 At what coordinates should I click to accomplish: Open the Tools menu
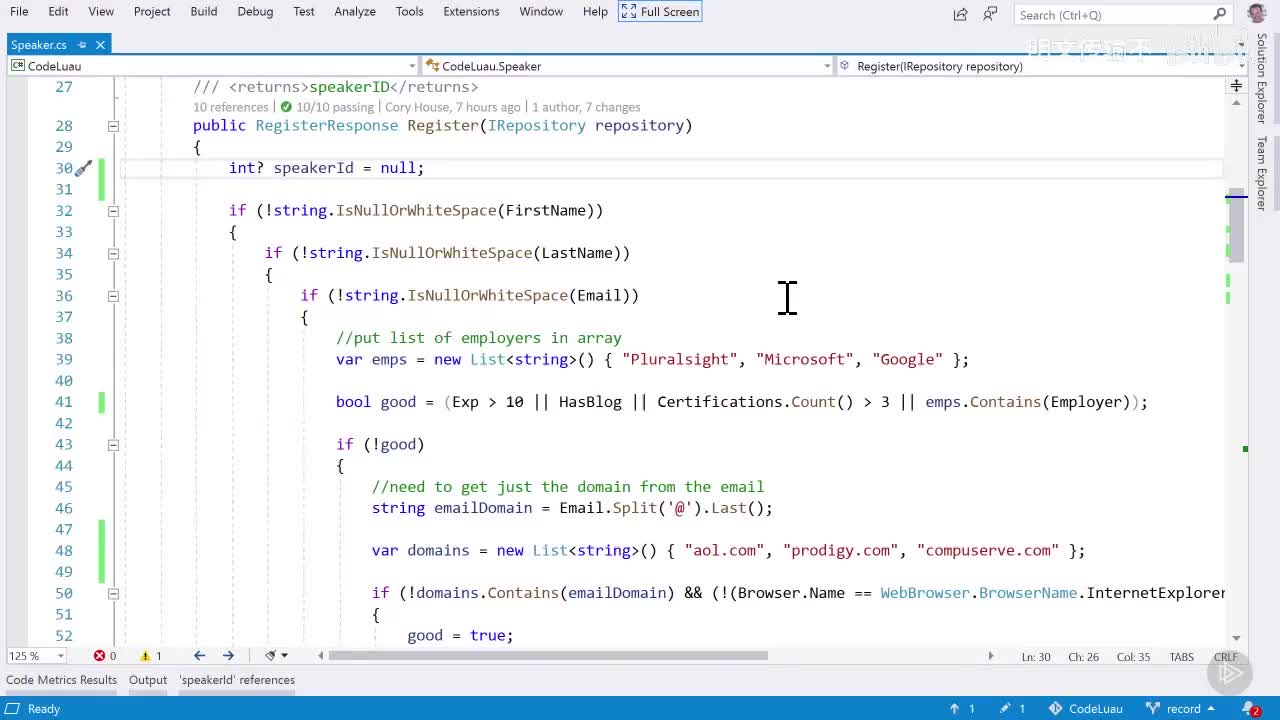pos(410,11)
